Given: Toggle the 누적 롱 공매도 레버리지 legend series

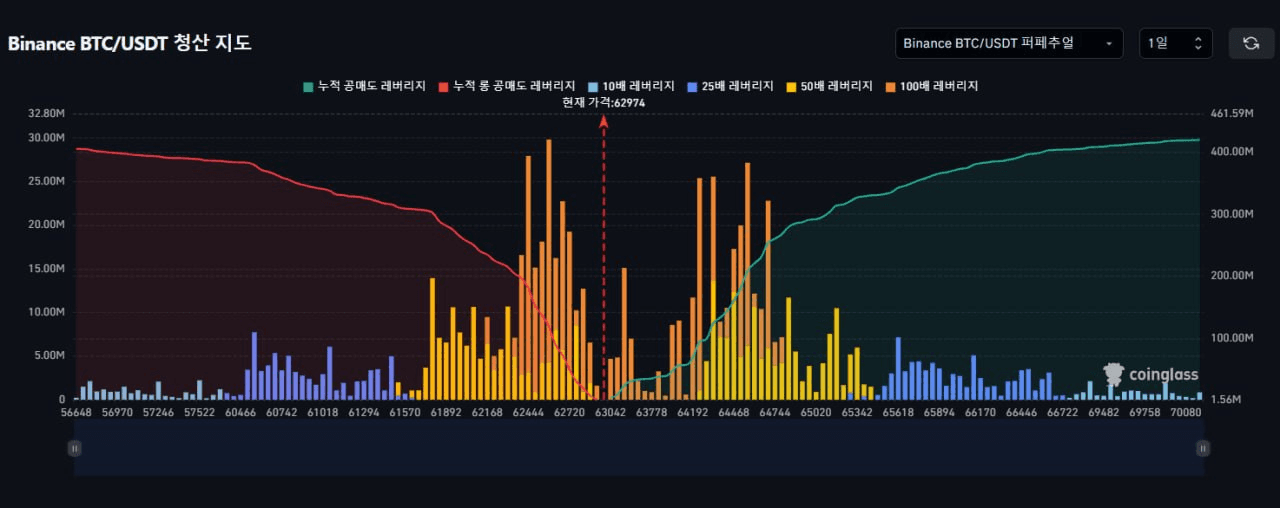Looking at the screenshot, I should coord(507,86).
